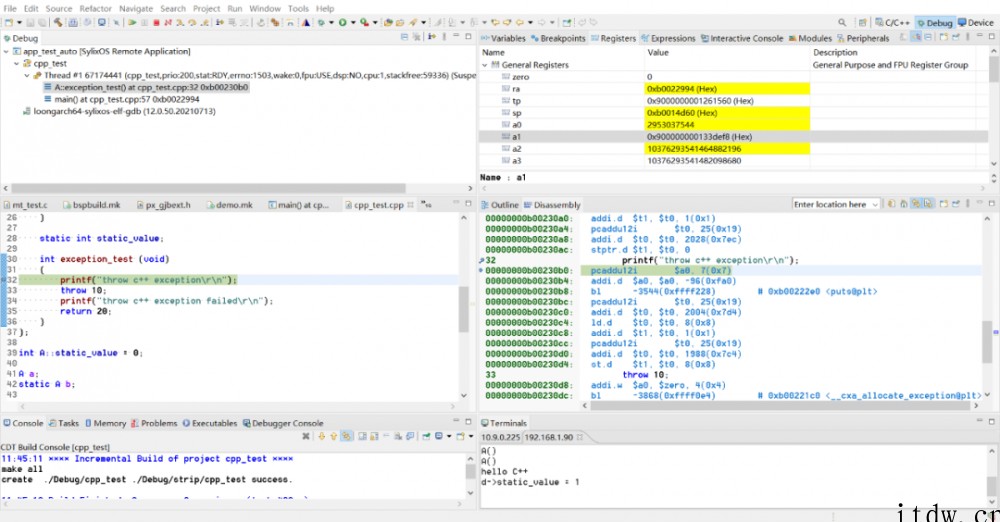
Task: Click the Display Selected Console icon
Action: (x=439, y=436)
